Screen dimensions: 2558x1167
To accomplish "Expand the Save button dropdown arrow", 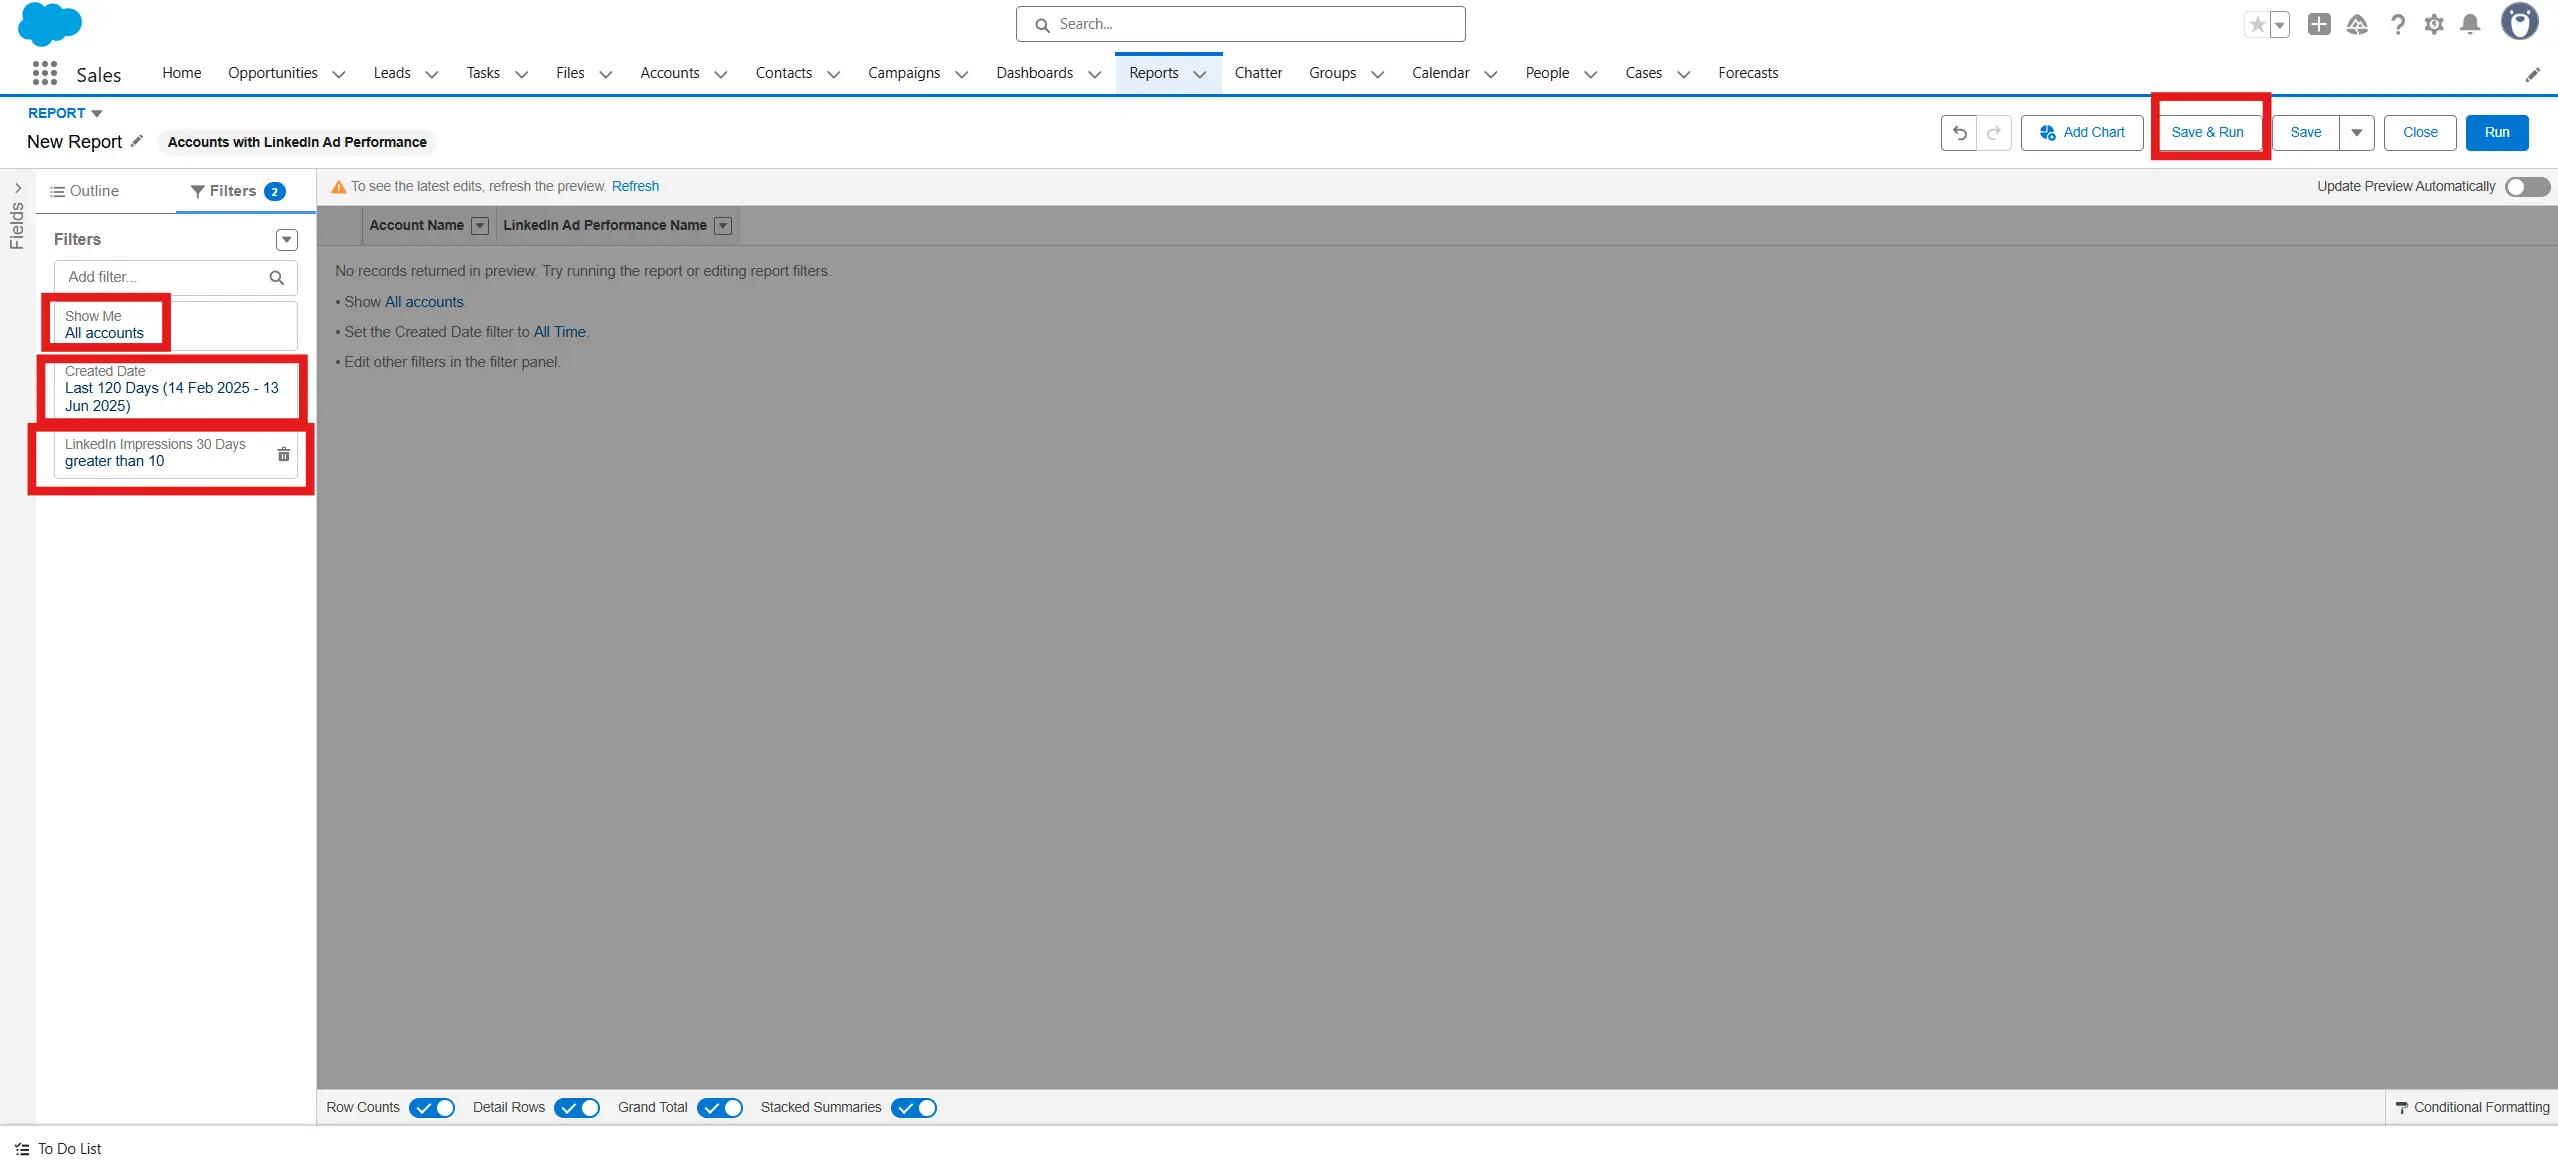I will [x=2356, y=132].
